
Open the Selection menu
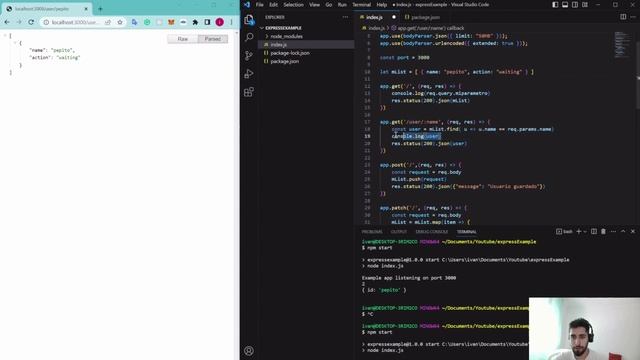[x=293, y=4]
